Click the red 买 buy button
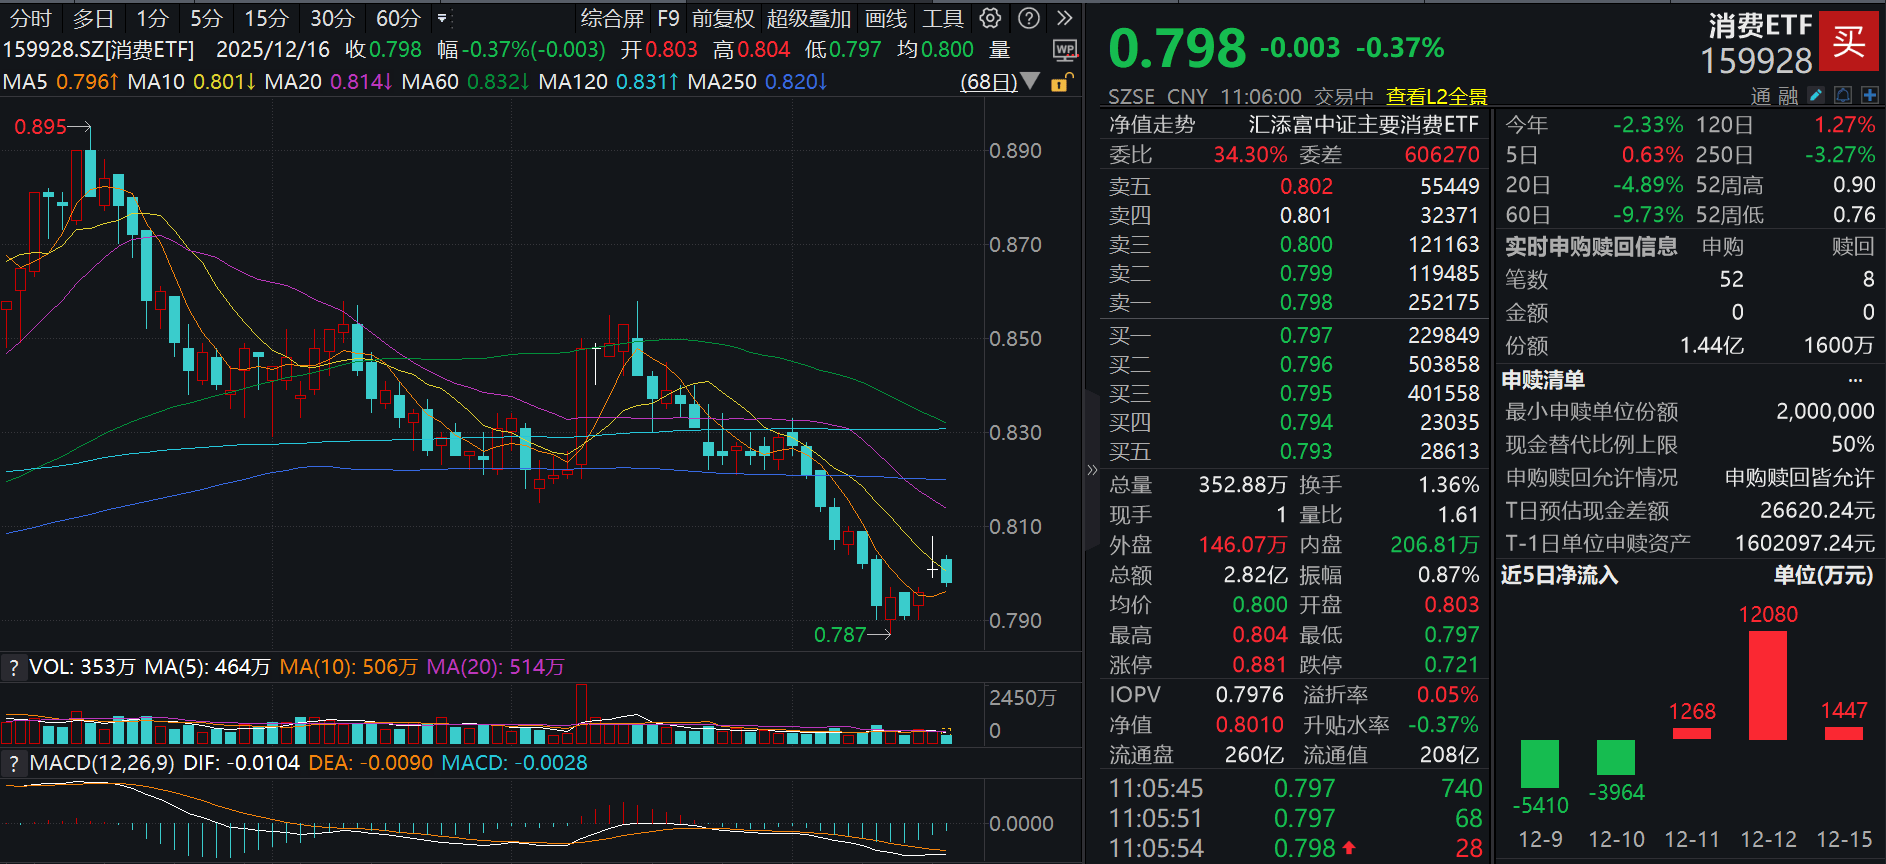 tap(1848, 41)
